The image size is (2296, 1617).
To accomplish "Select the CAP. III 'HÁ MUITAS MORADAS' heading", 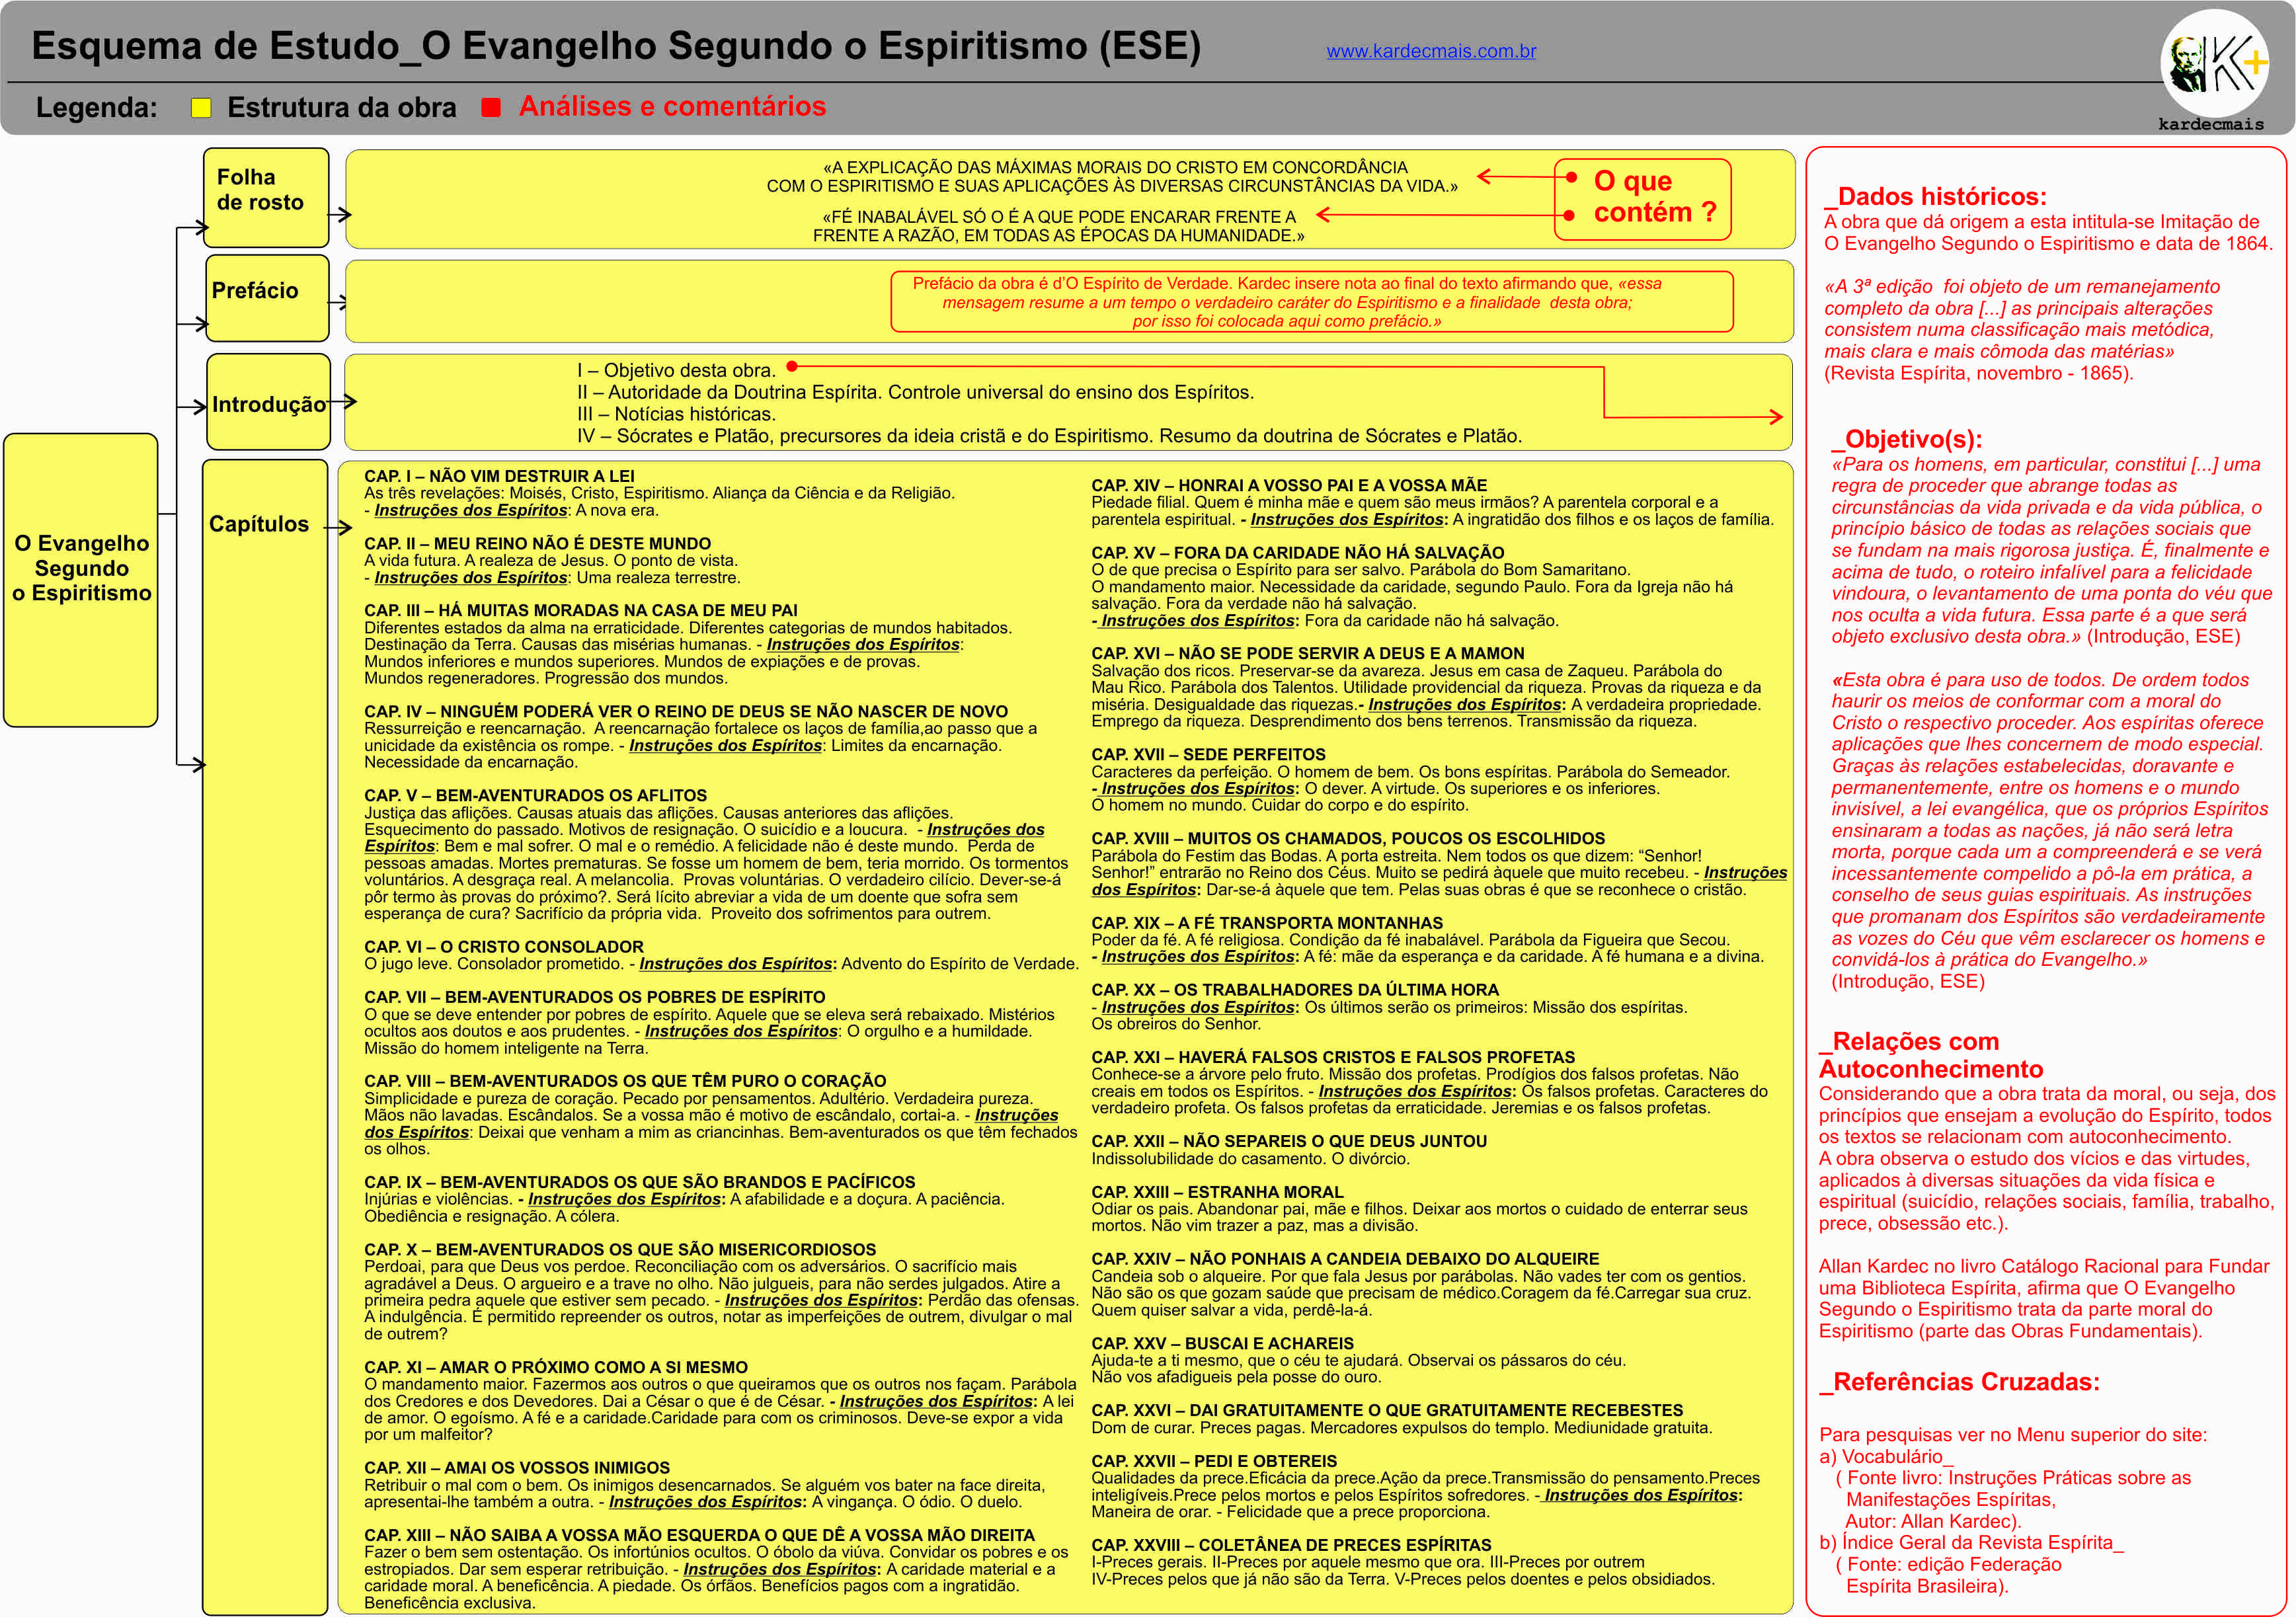I will click(x=581, y=610).
